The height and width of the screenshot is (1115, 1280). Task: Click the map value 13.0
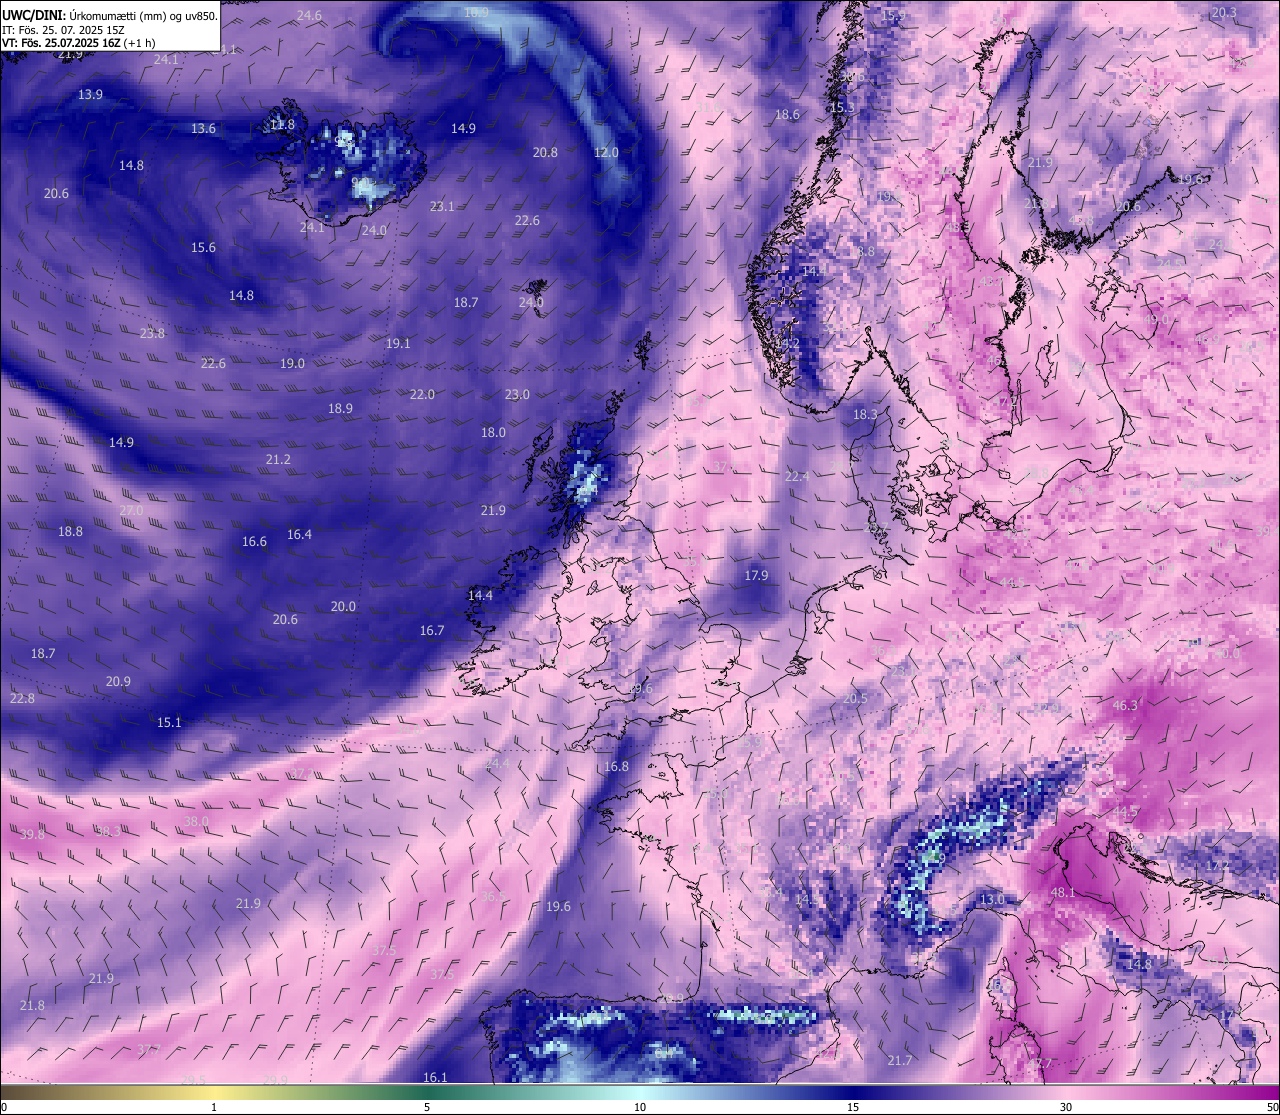(991, 899)
